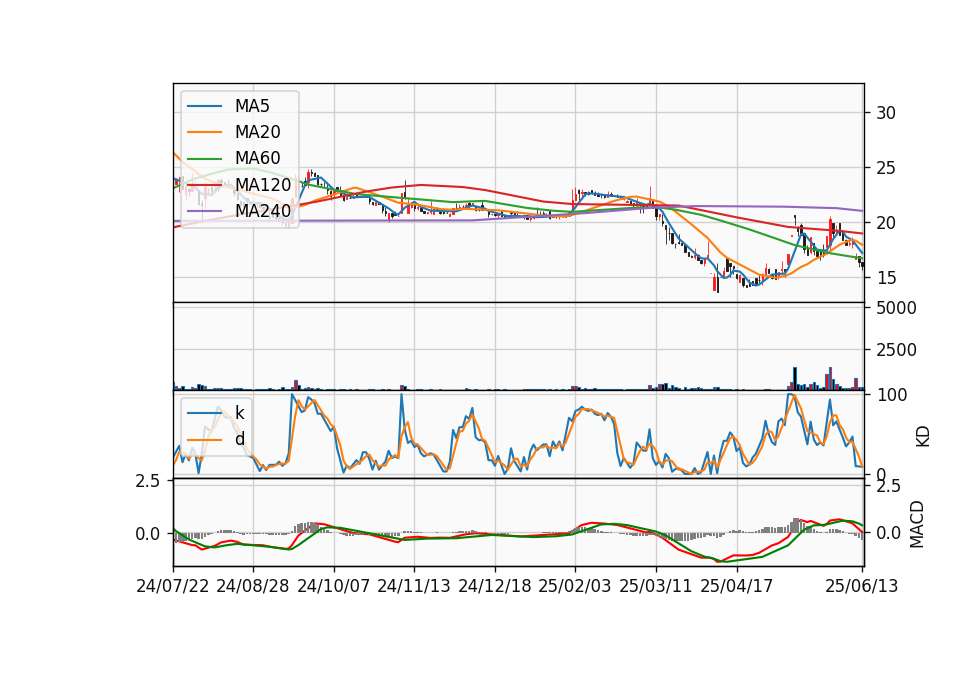Click the volume axis value 2500

tap(896, 350)
